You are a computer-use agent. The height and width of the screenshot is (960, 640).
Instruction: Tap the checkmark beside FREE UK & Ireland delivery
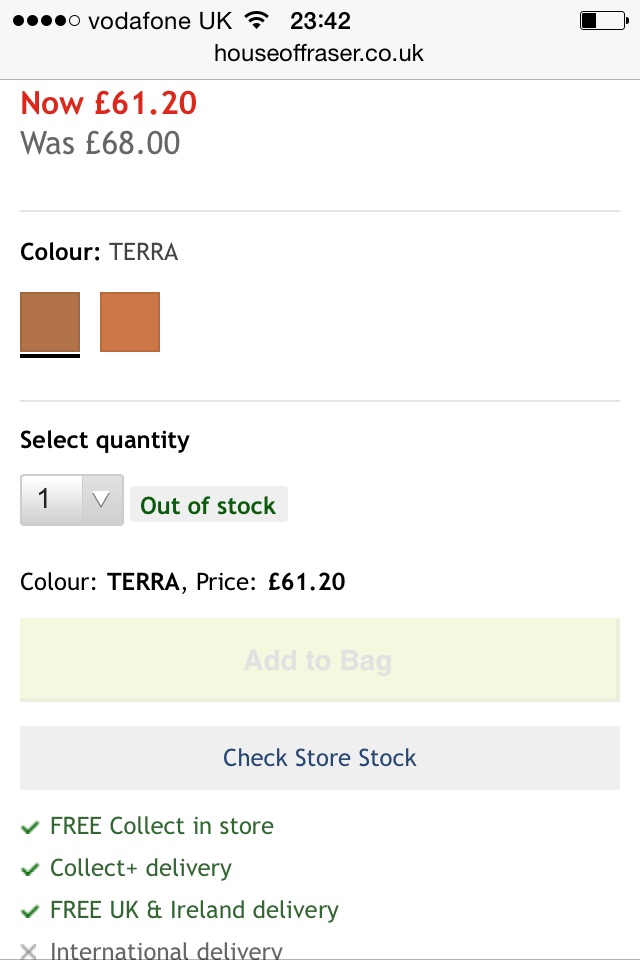(30, 911)
